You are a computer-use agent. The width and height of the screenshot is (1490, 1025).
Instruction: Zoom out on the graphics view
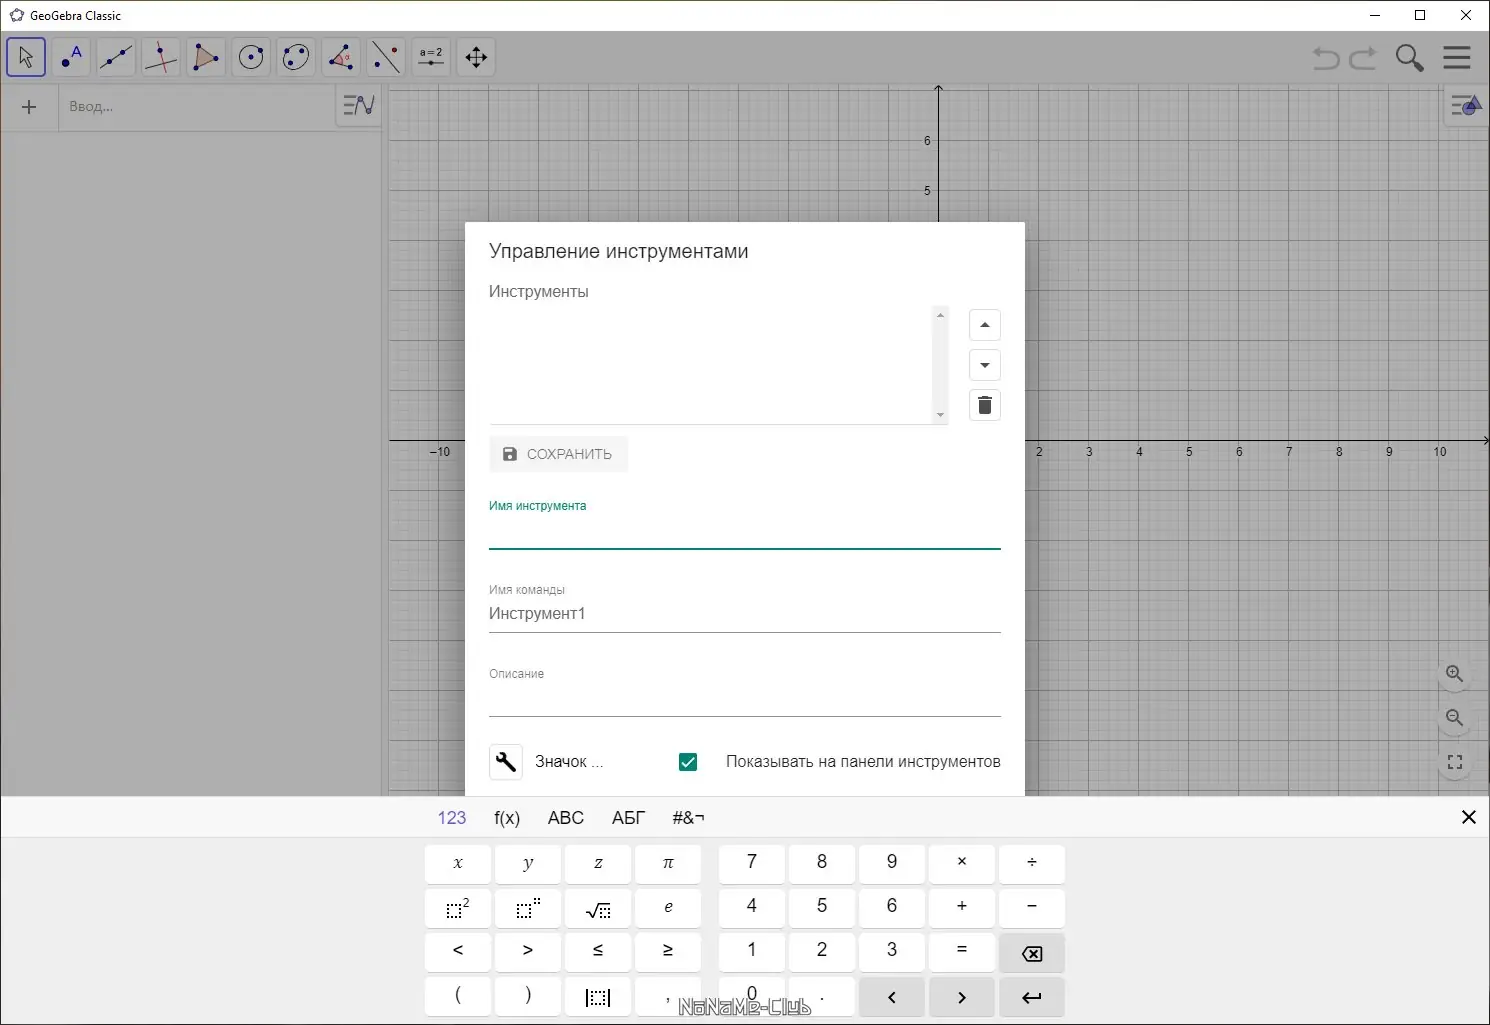pos(1455,718)
